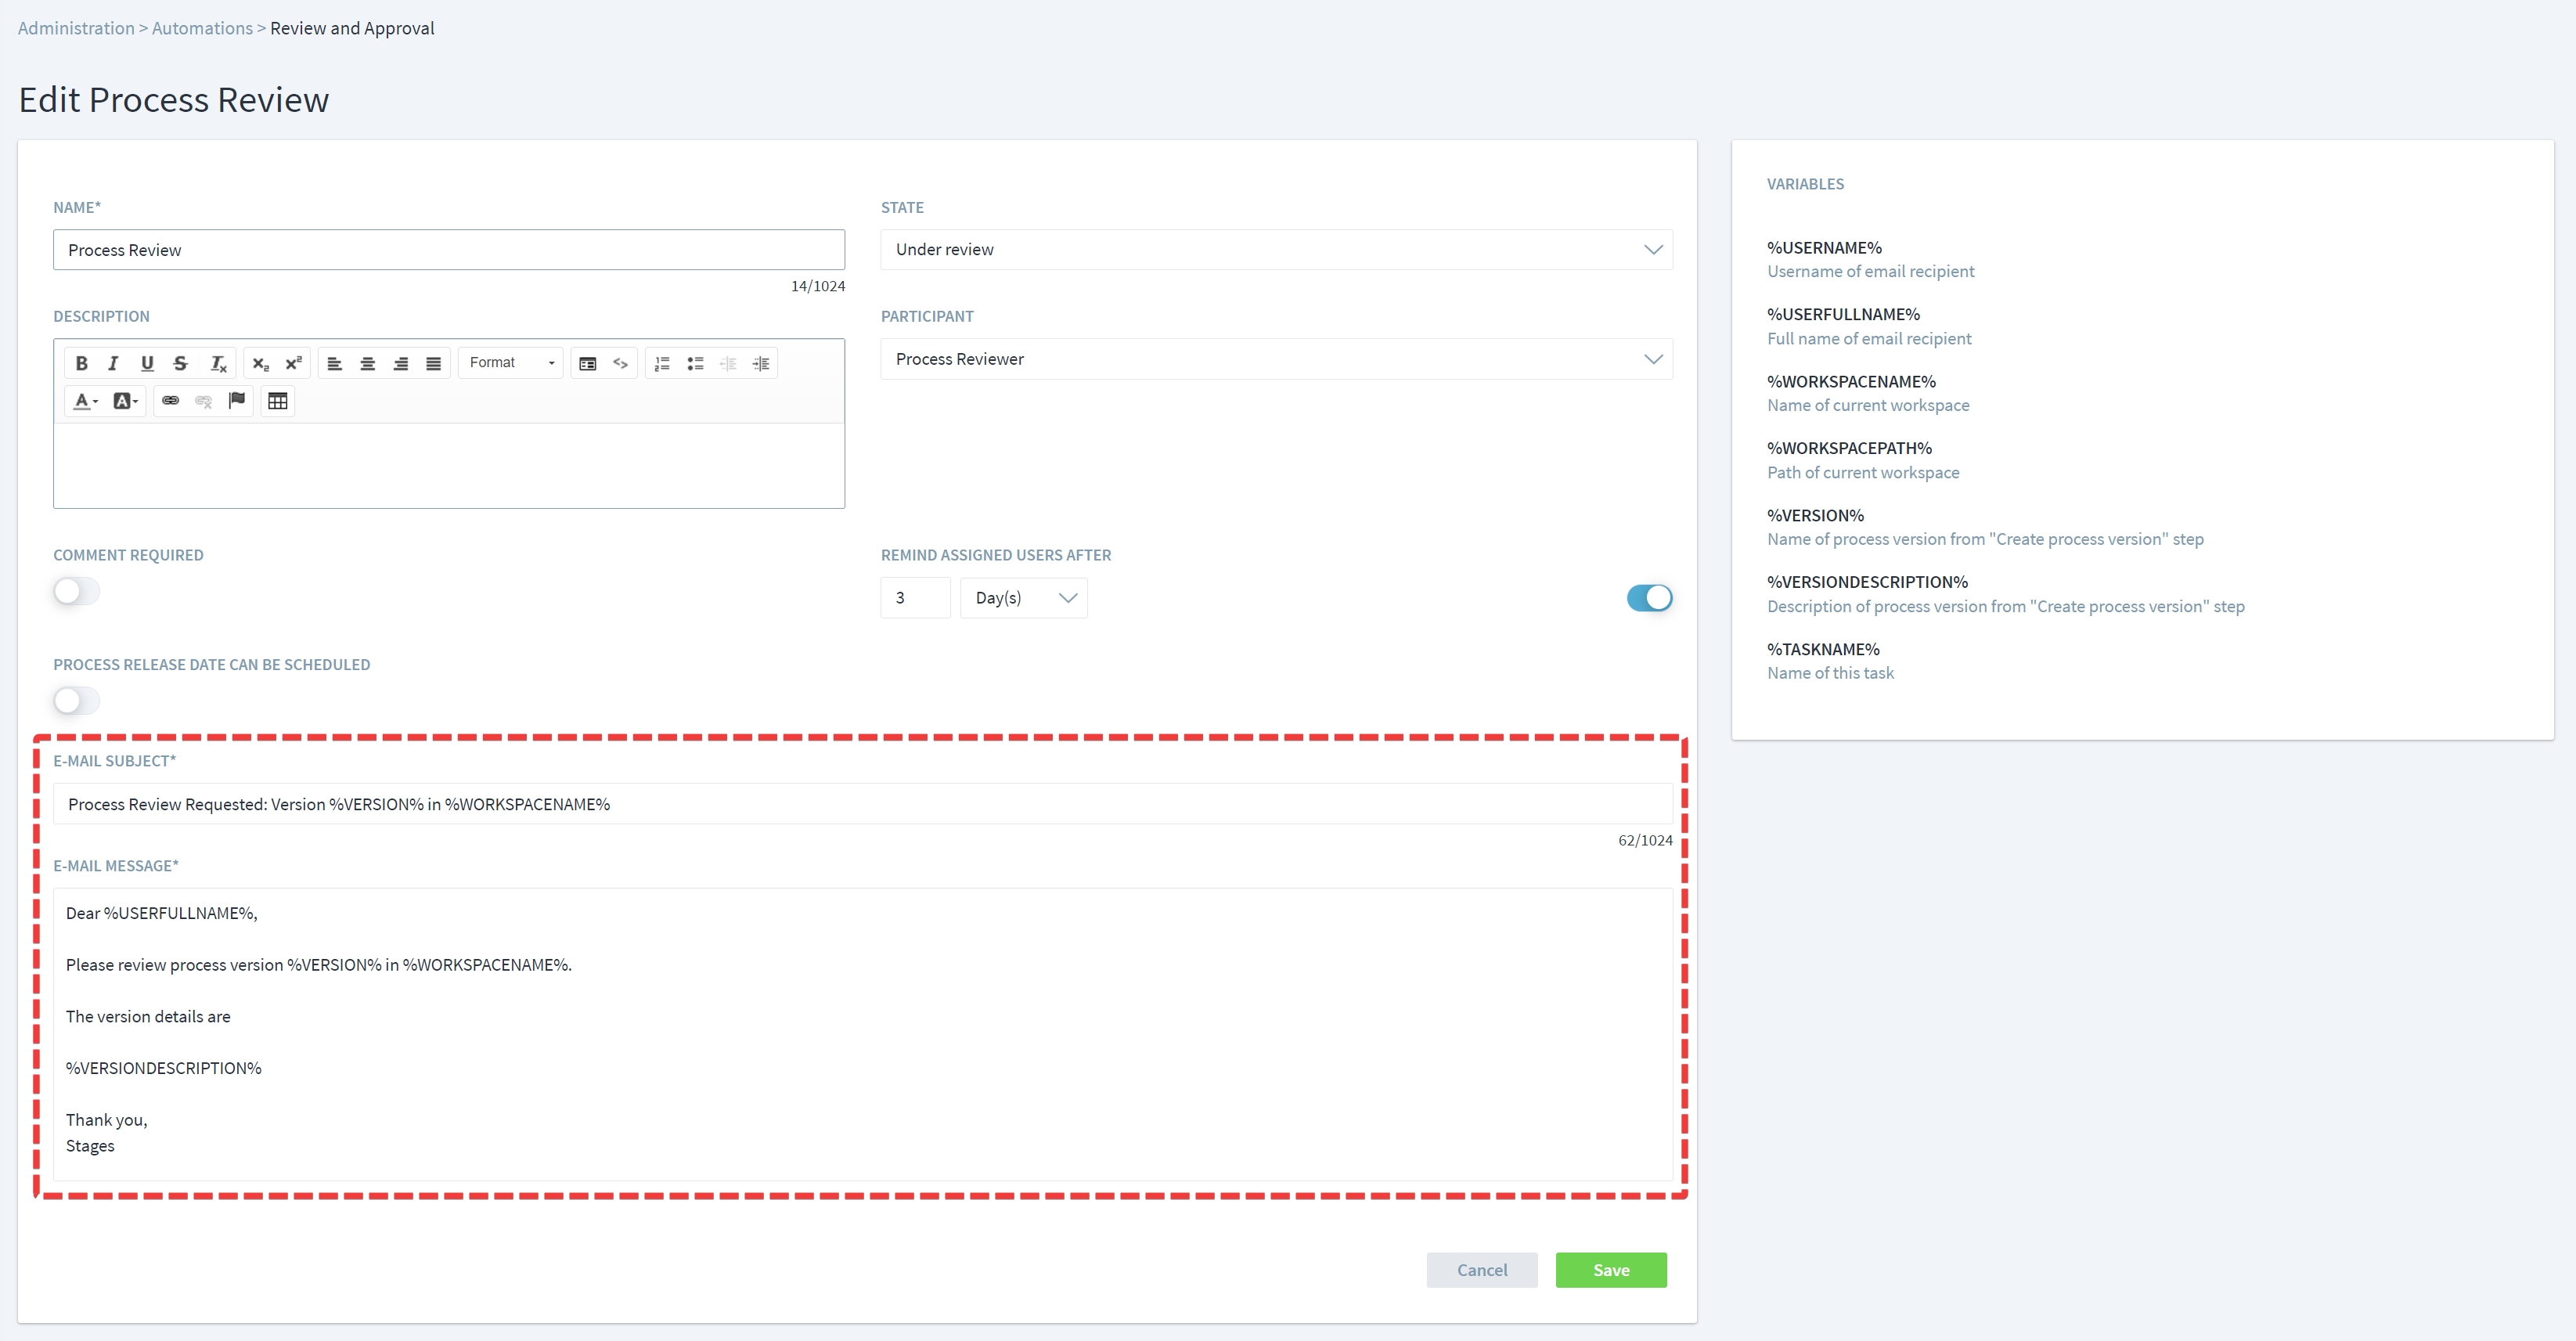Toggle bold formatting in description editor
This screenshot has width=2576, height=1341.
pyautogui.click(x=82, y=363)
